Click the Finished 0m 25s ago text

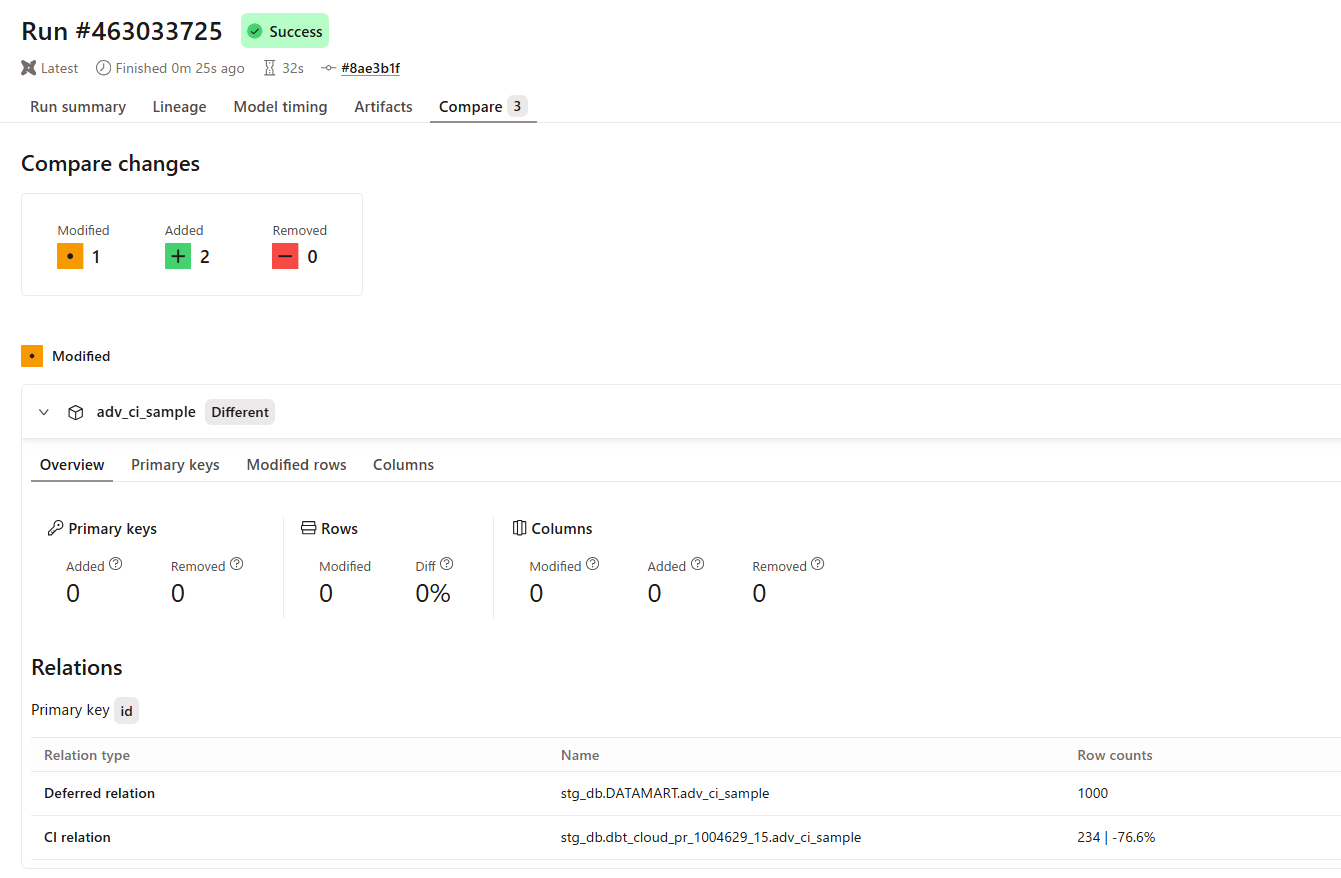click(180, 68)
